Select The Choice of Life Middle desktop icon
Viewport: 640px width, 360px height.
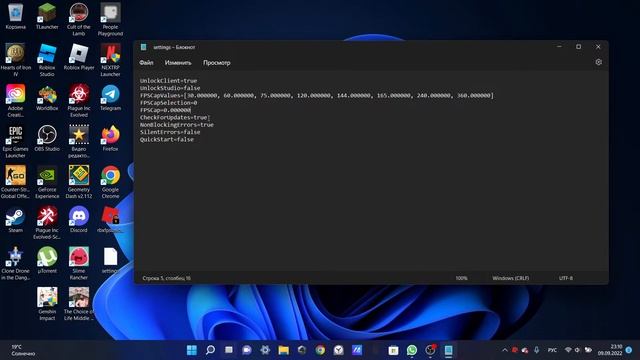pos(79,304)
